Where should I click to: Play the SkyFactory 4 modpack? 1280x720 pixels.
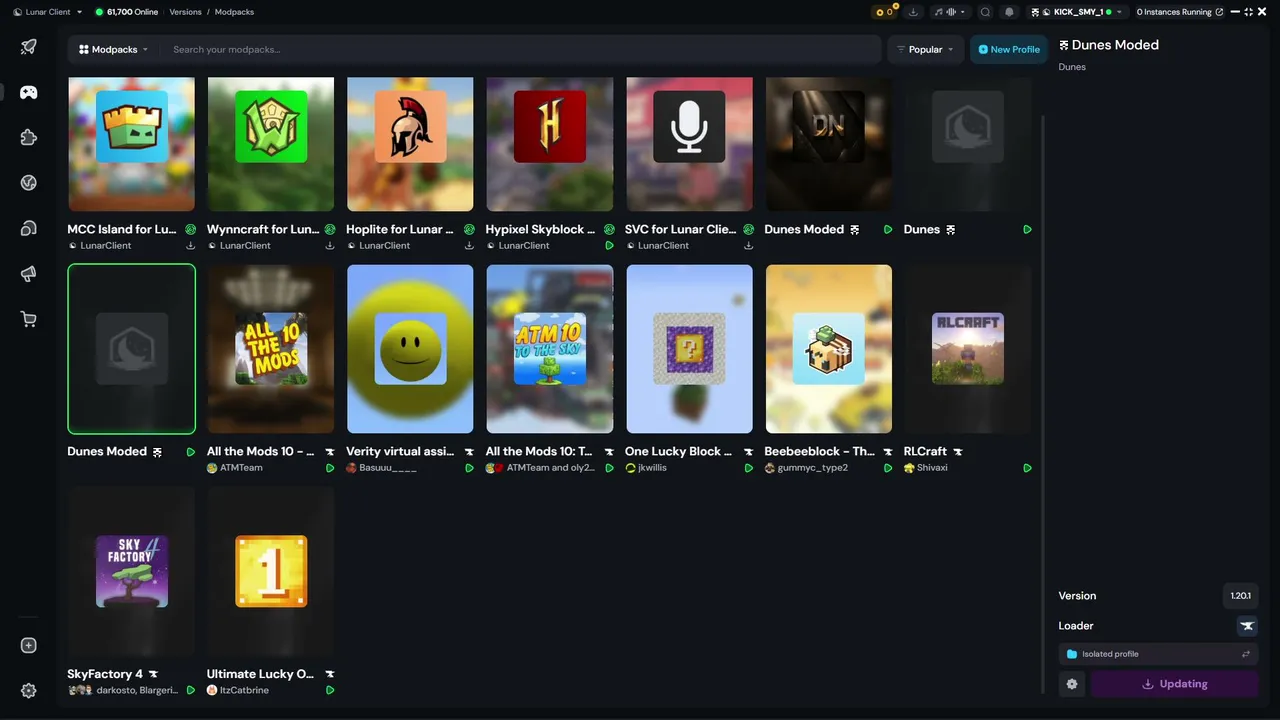tap(190, 690)
